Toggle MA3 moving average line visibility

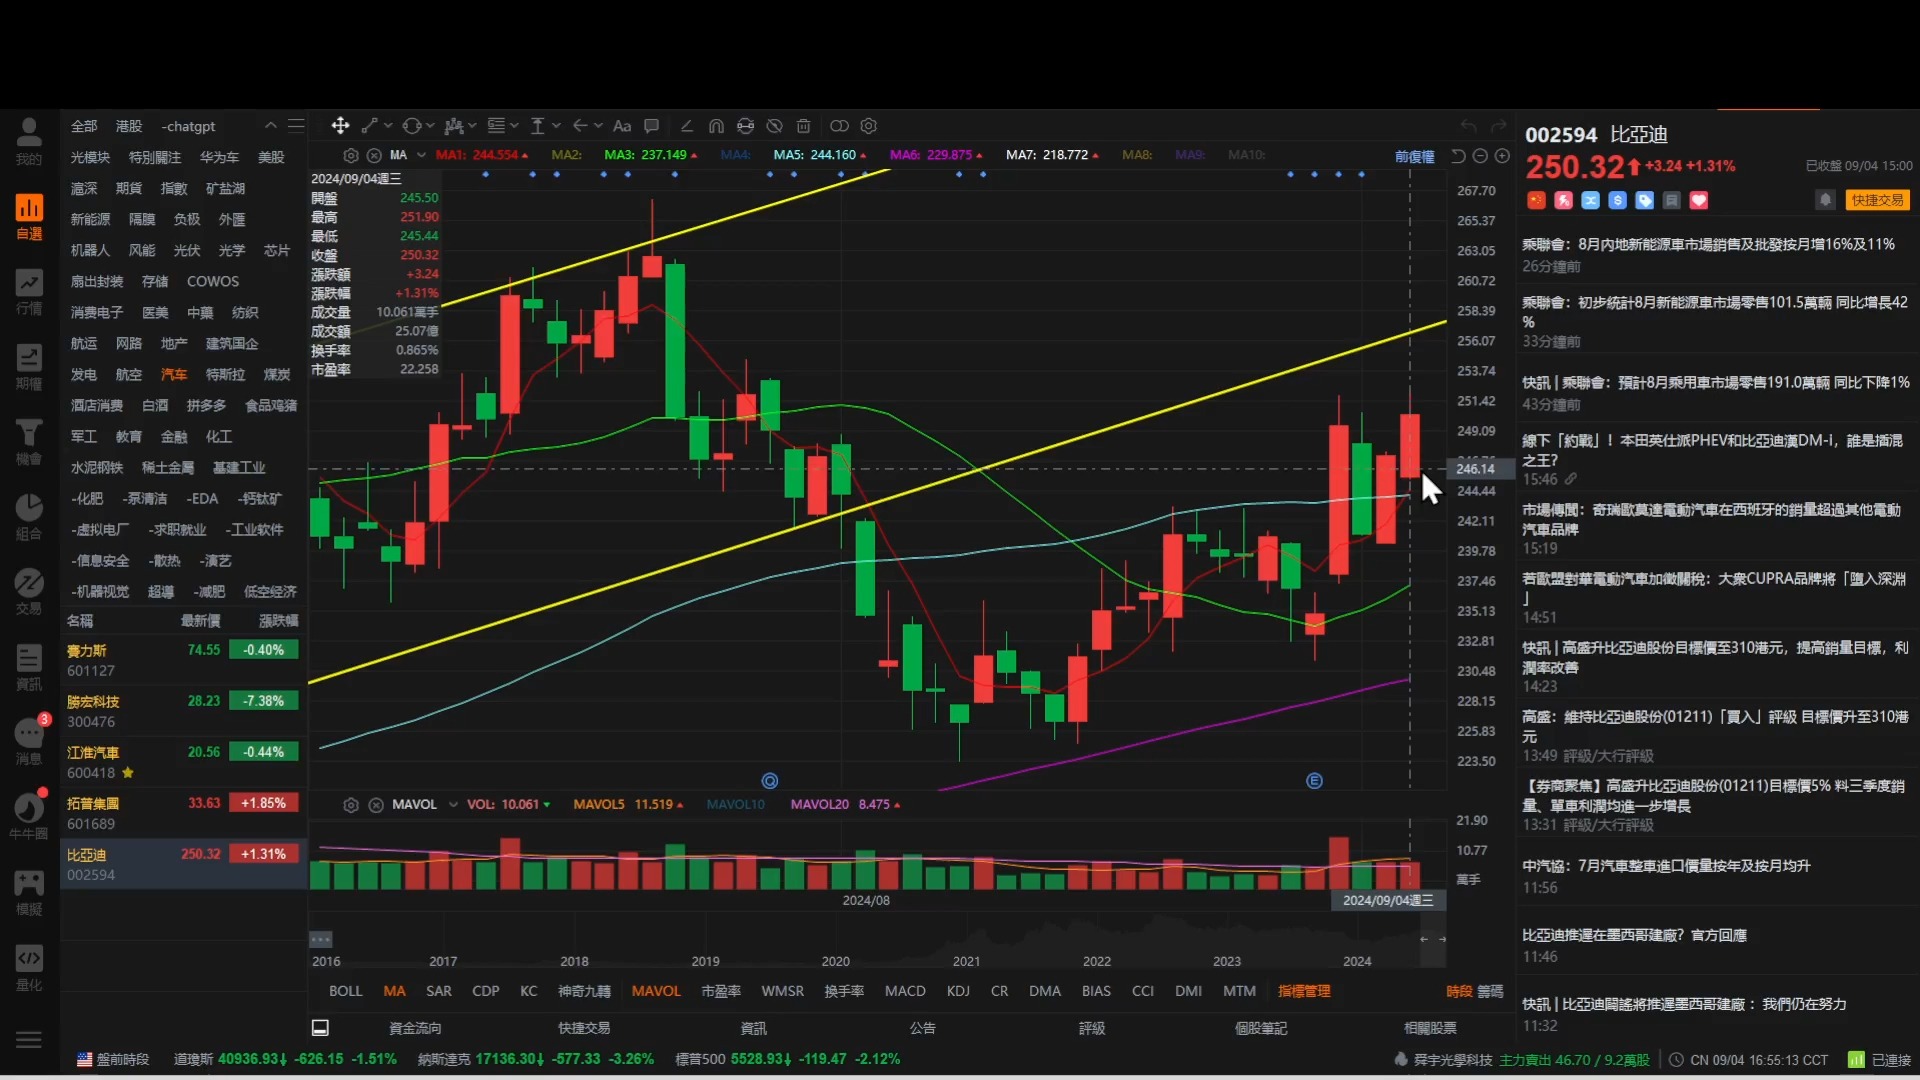[650, 155]
